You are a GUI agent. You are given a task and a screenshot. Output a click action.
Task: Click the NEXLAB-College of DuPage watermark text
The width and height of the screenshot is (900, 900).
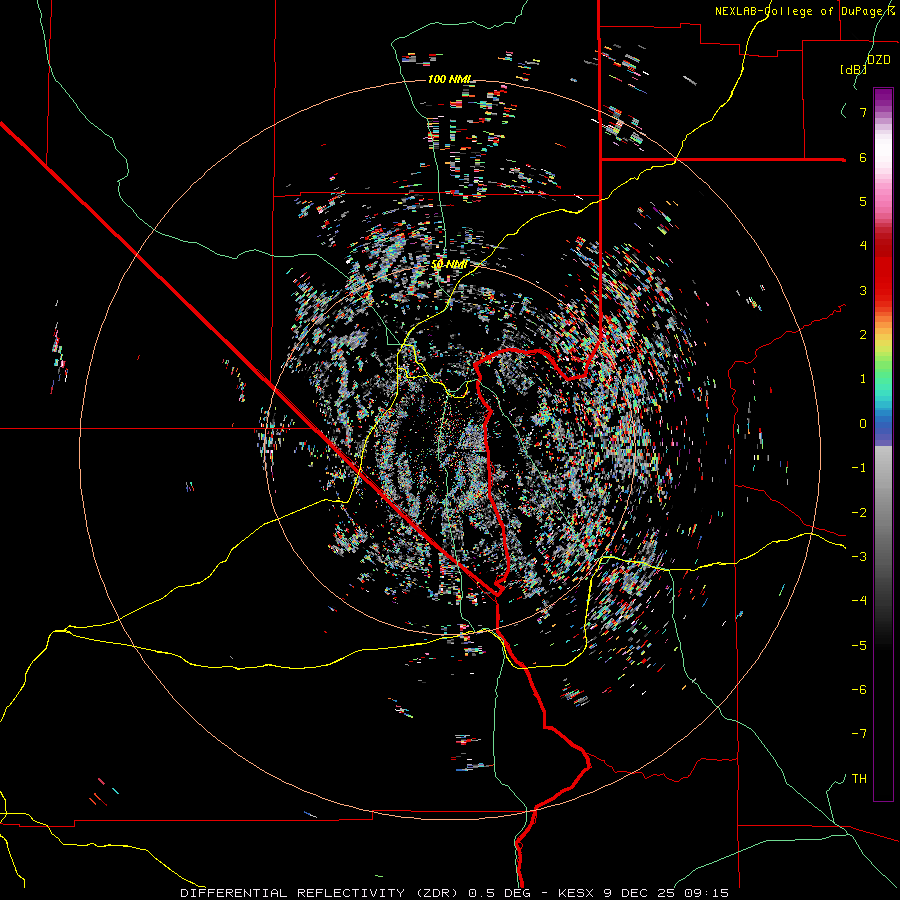coord(805,11)
